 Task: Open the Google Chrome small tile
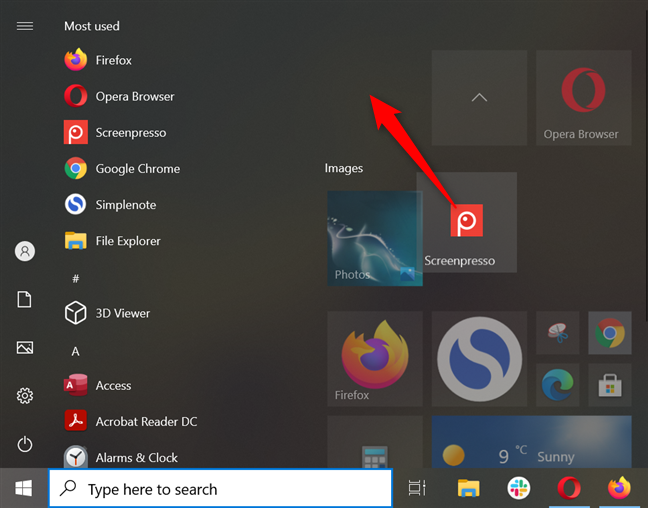(610, 333)
